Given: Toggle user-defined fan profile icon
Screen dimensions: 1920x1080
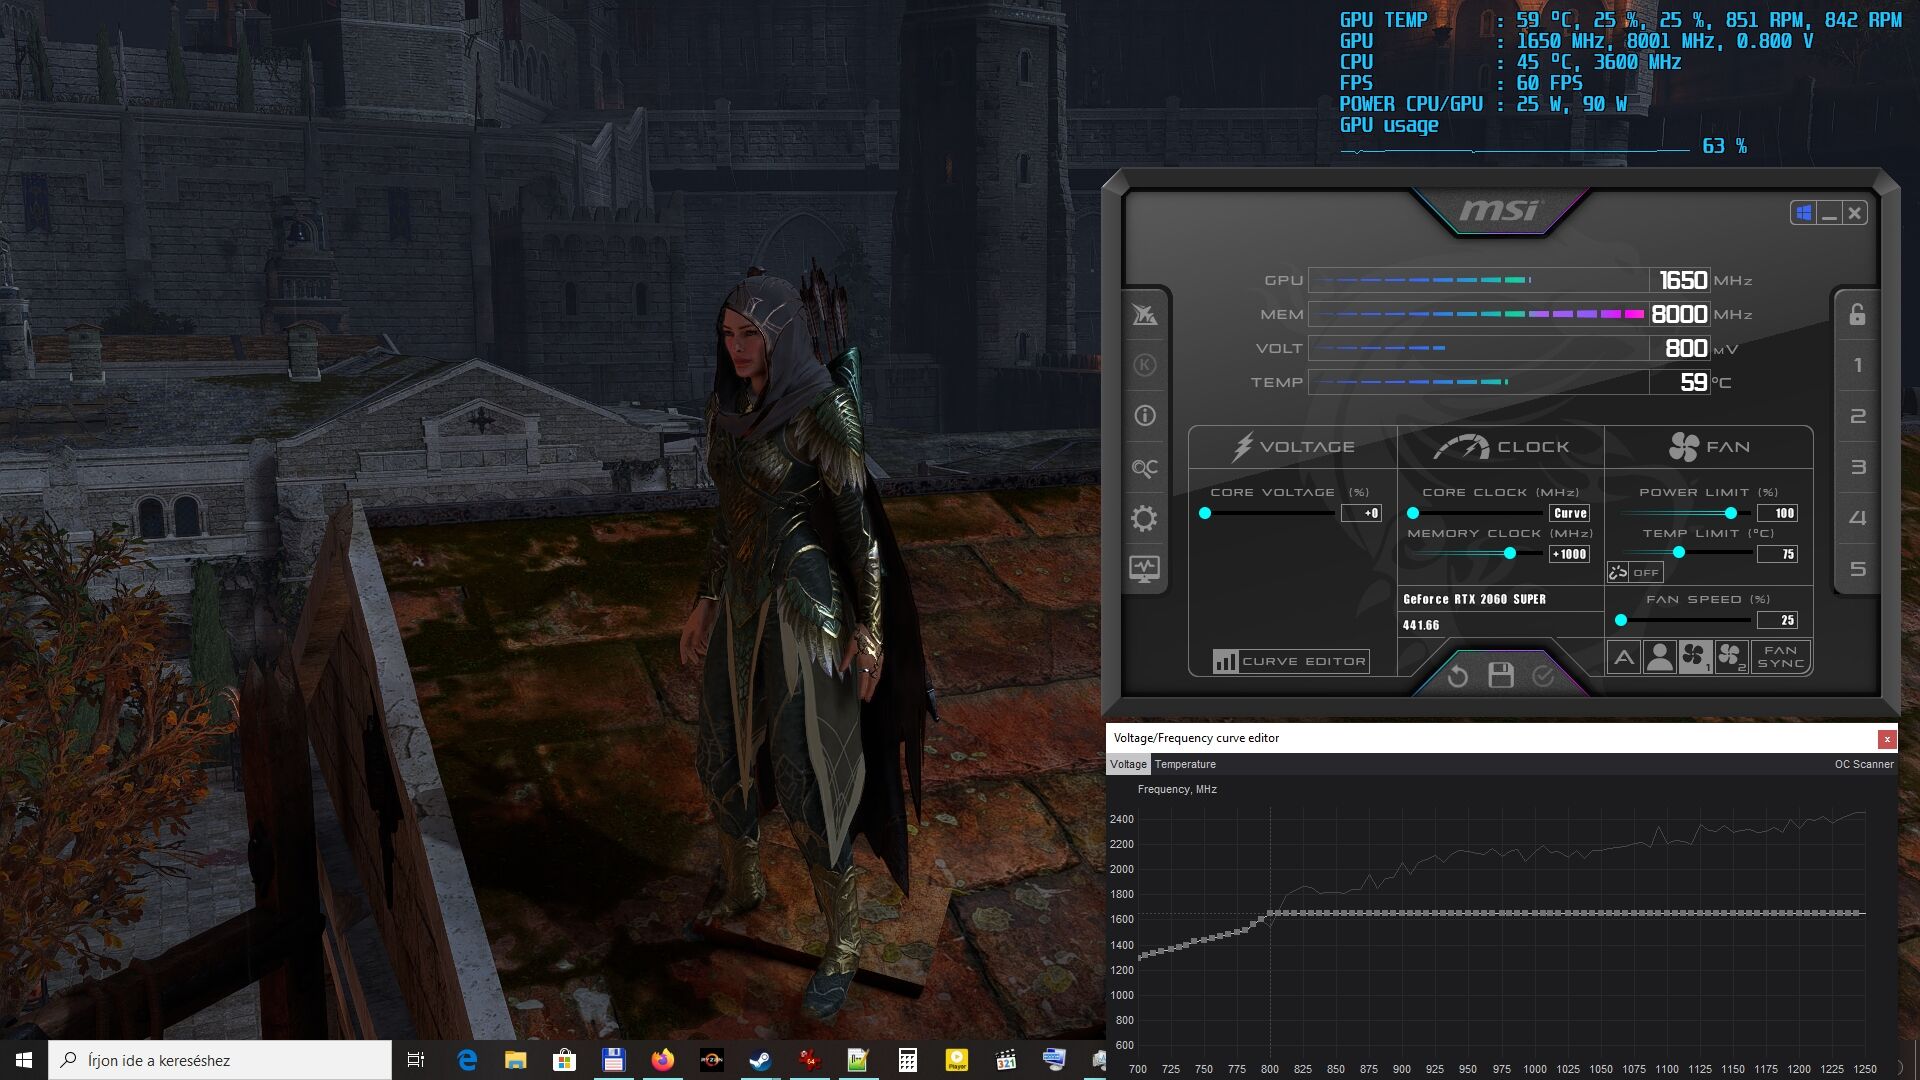Looking at the screenshot, I should point(1660,657).
